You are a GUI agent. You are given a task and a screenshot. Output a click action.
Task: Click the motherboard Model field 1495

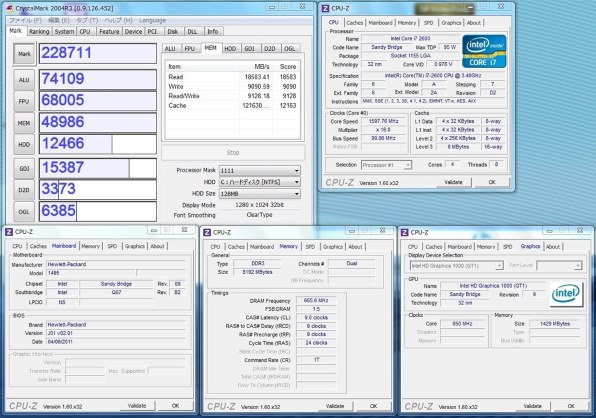click(x=91, y=273)
